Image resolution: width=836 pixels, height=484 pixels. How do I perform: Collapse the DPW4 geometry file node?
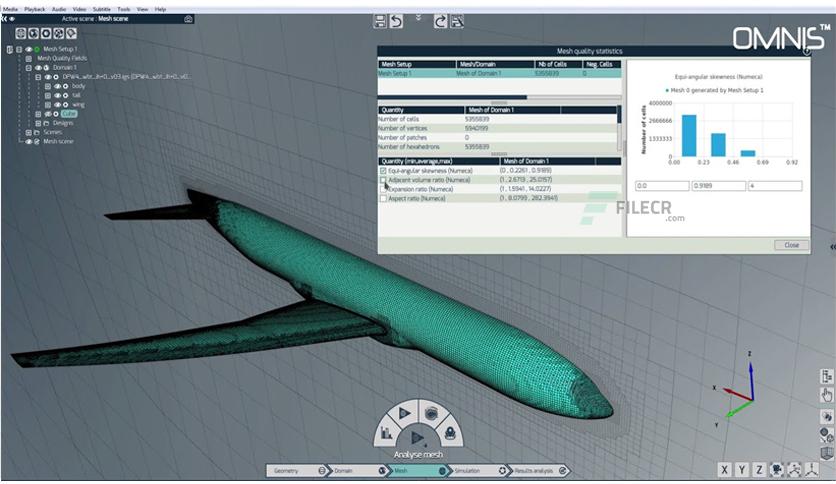point(38,77)
